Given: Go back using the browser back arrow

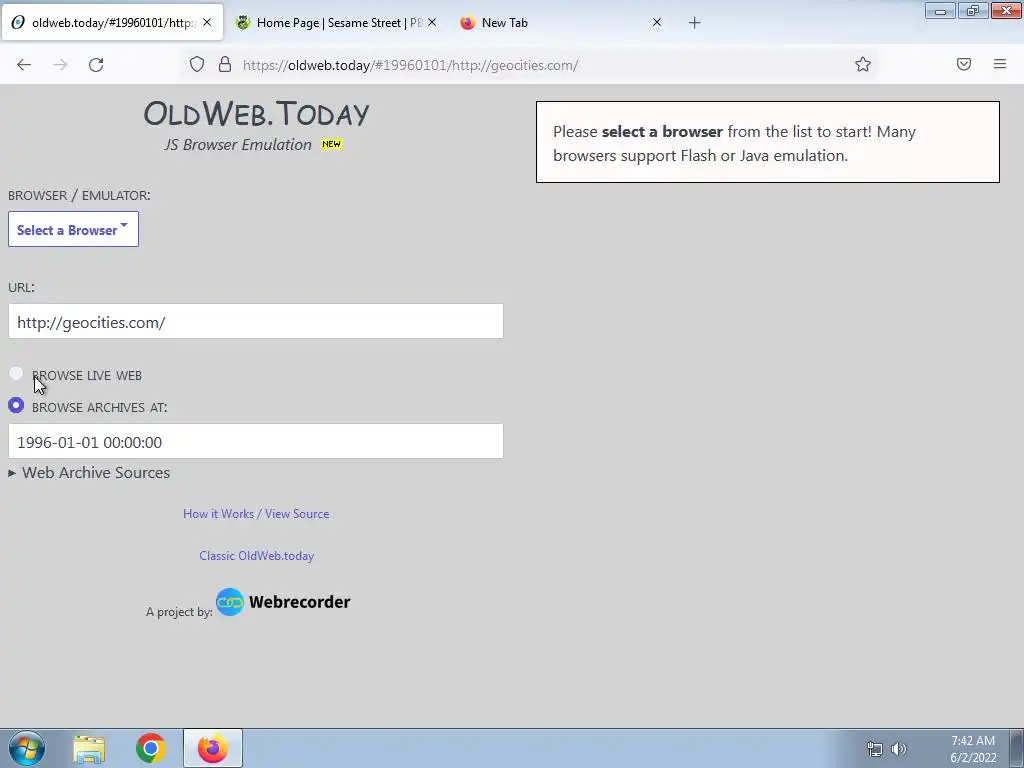Looking at the screenshot, I should (24, 65).
